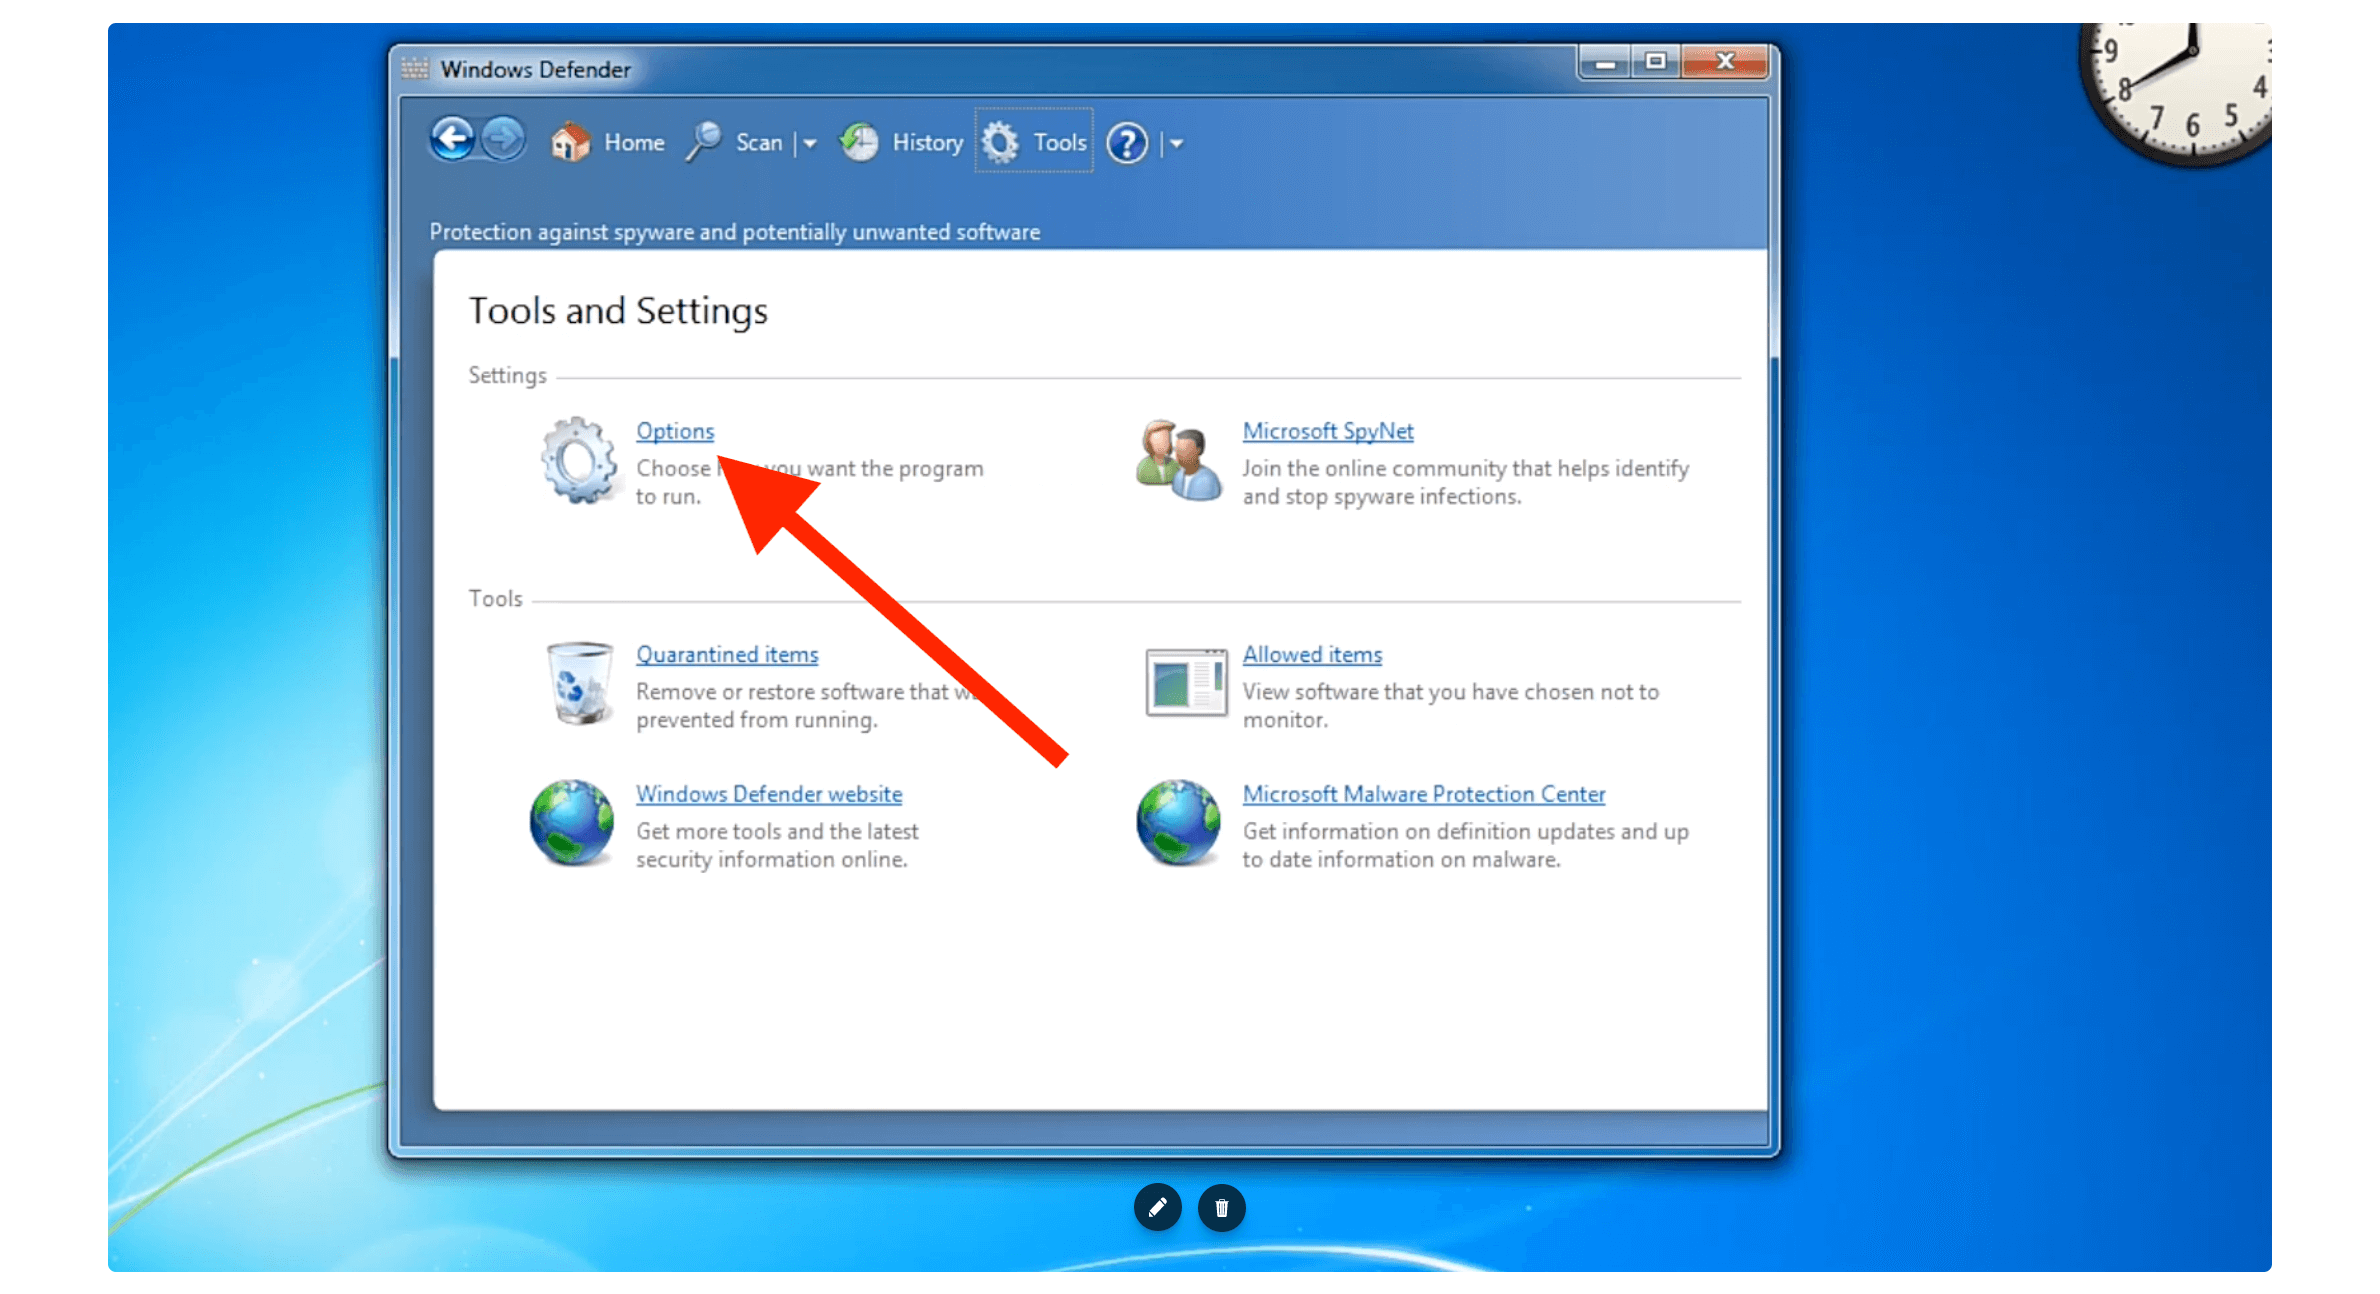
Task: Maximize the Windows Defender window
Action: tap(1656, 62)
